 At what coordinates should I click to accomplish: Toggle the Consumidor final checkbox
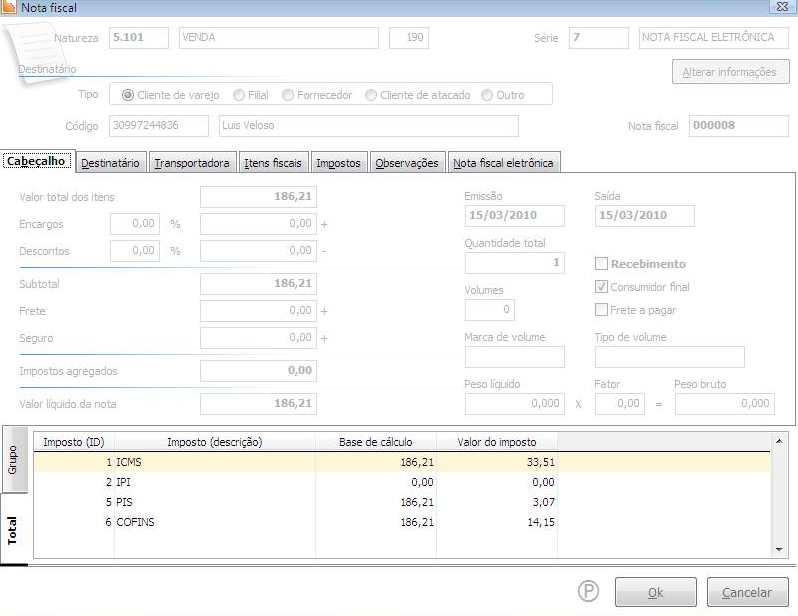point(602,287)
